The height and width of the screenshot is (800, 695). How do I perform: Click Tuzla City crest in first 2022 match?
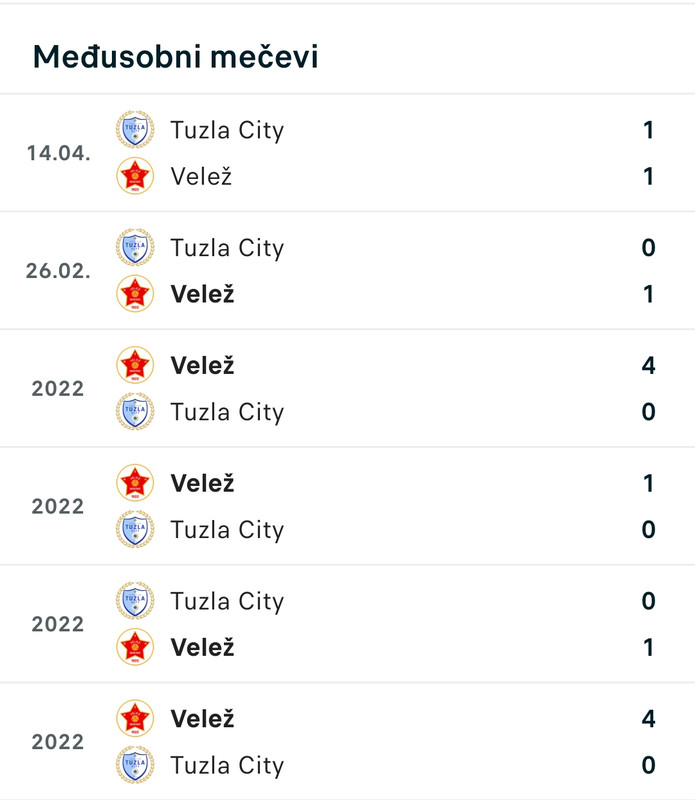pos(135,412)
